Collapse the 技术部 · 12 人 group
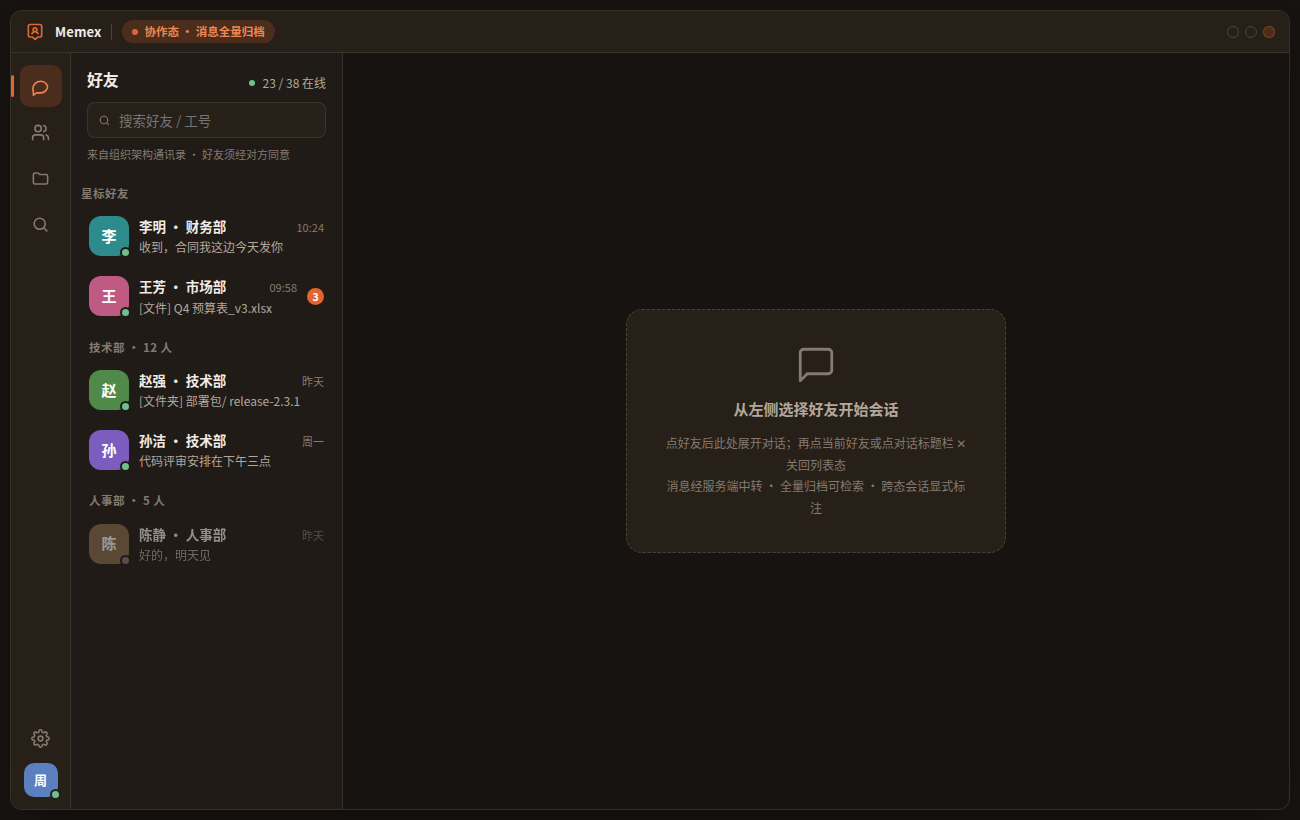 click(x=130, y=348)
